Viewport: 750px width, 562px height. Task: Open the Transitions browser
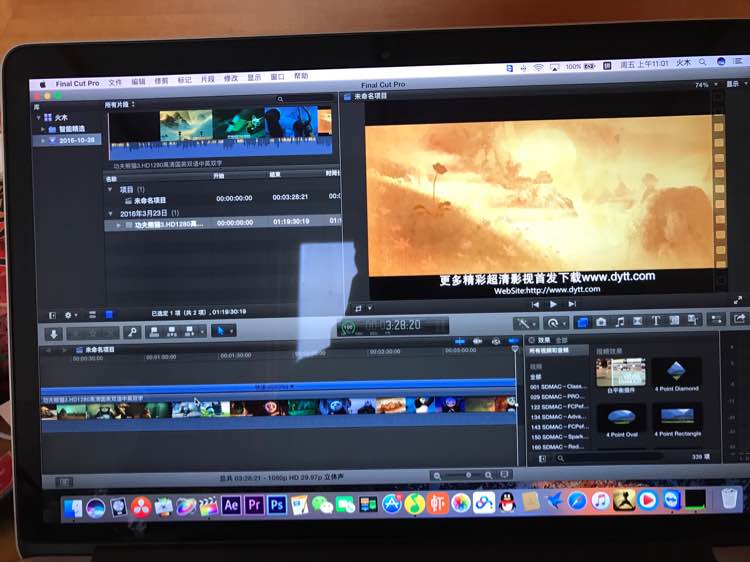(x=638, y=321)
